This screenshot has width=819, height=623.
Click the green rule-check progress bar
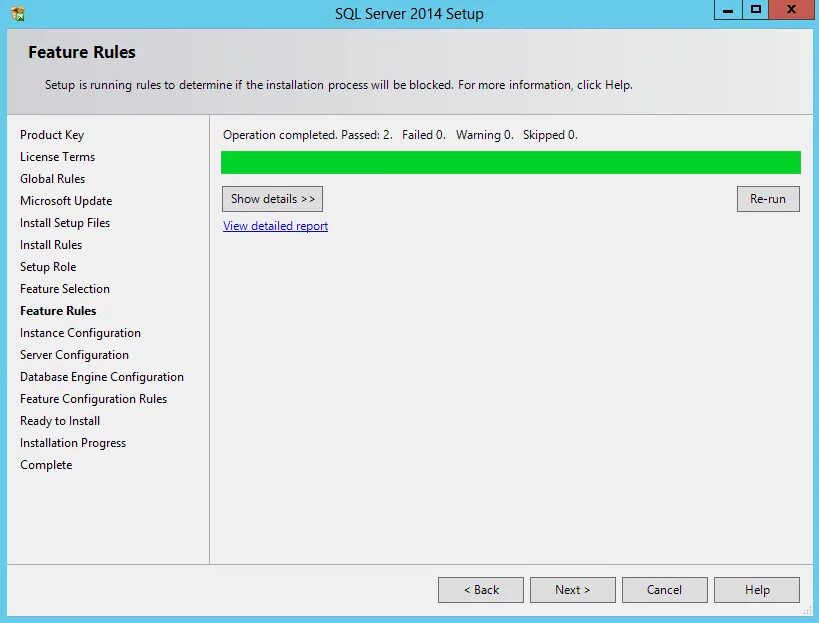tap(510, 162)
